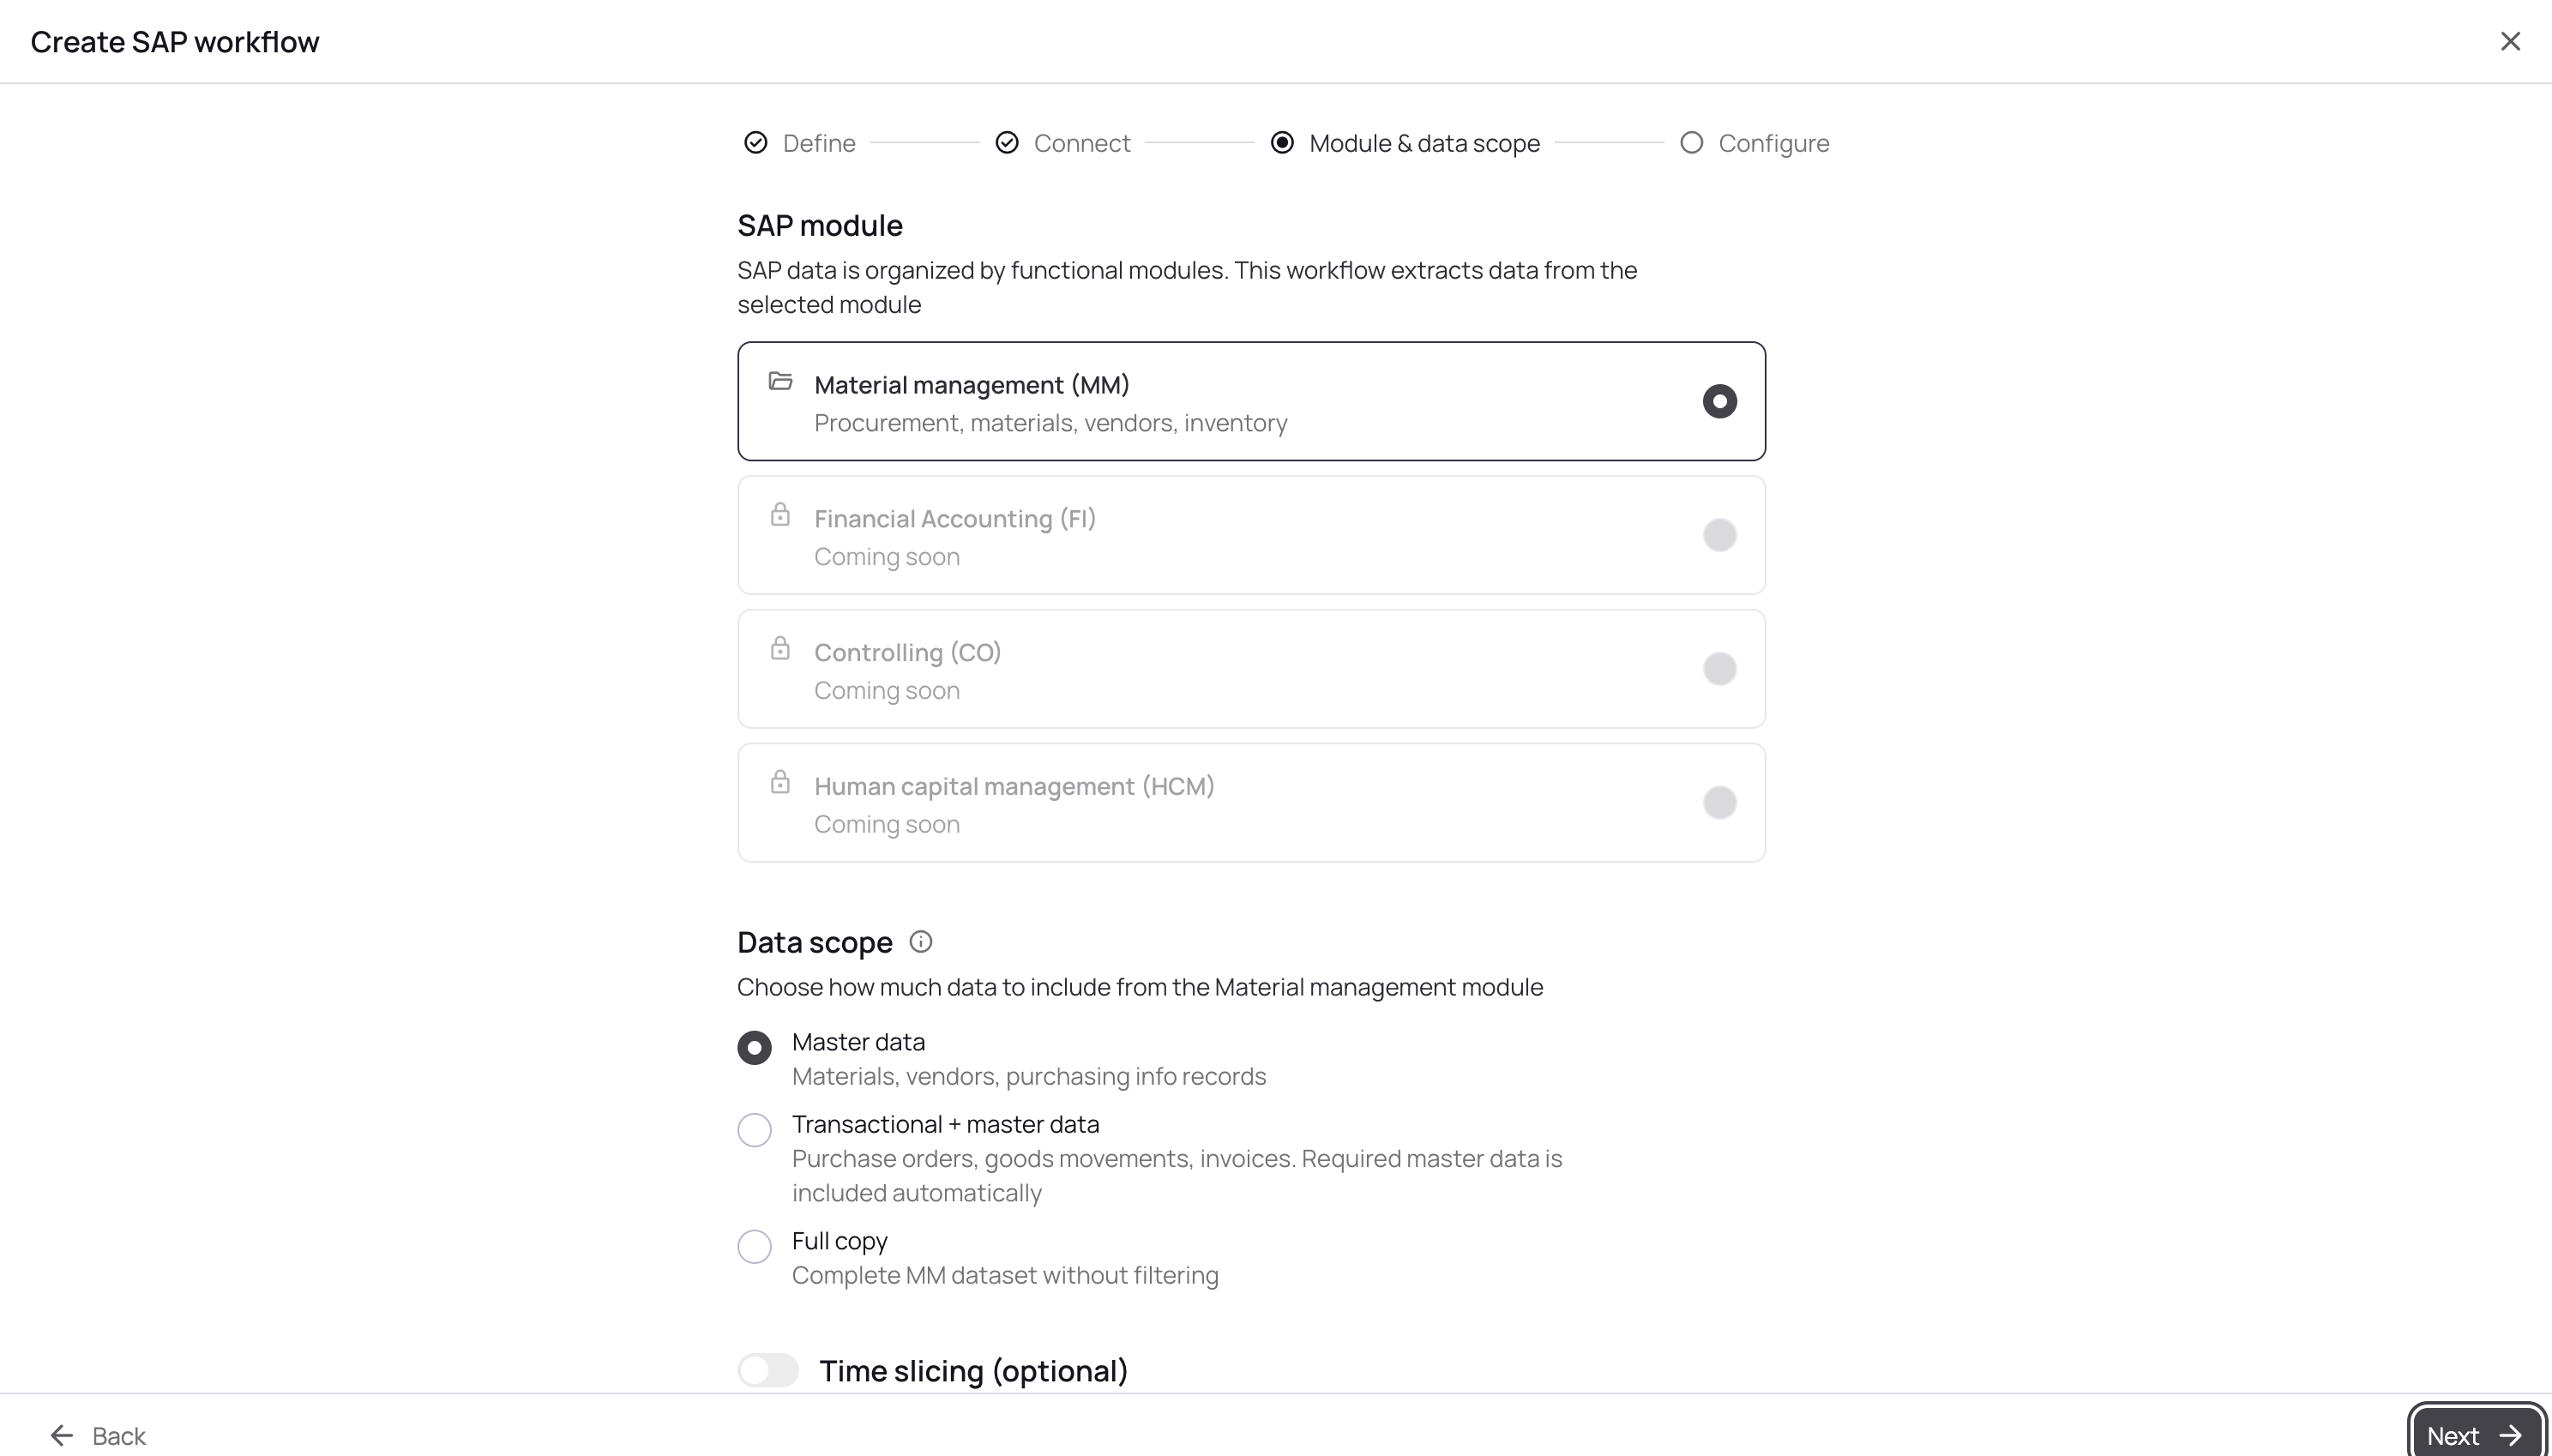The height and width of the screenshot is (1456, 2552).
Task: Choose the Full copy data scope
Action: click(x=755, y=1246)
